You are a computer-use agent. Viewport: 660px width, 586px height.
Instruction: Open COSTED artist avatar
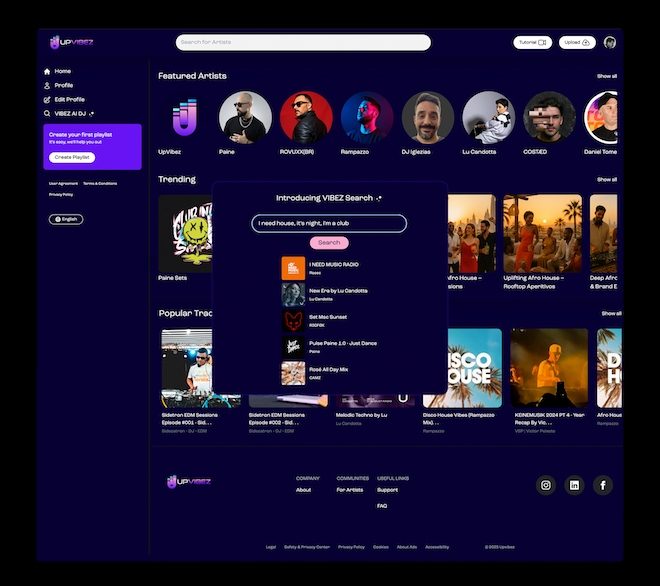[549, 117]
